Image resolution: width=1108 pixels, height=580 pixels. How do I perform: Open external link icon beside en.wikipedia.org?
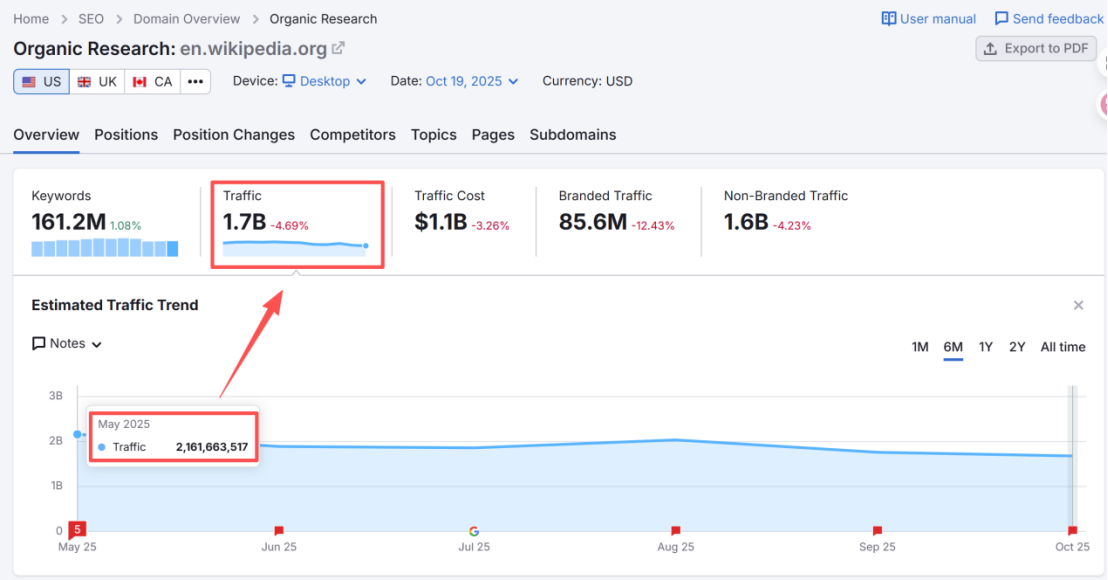[x=339, y=48]
